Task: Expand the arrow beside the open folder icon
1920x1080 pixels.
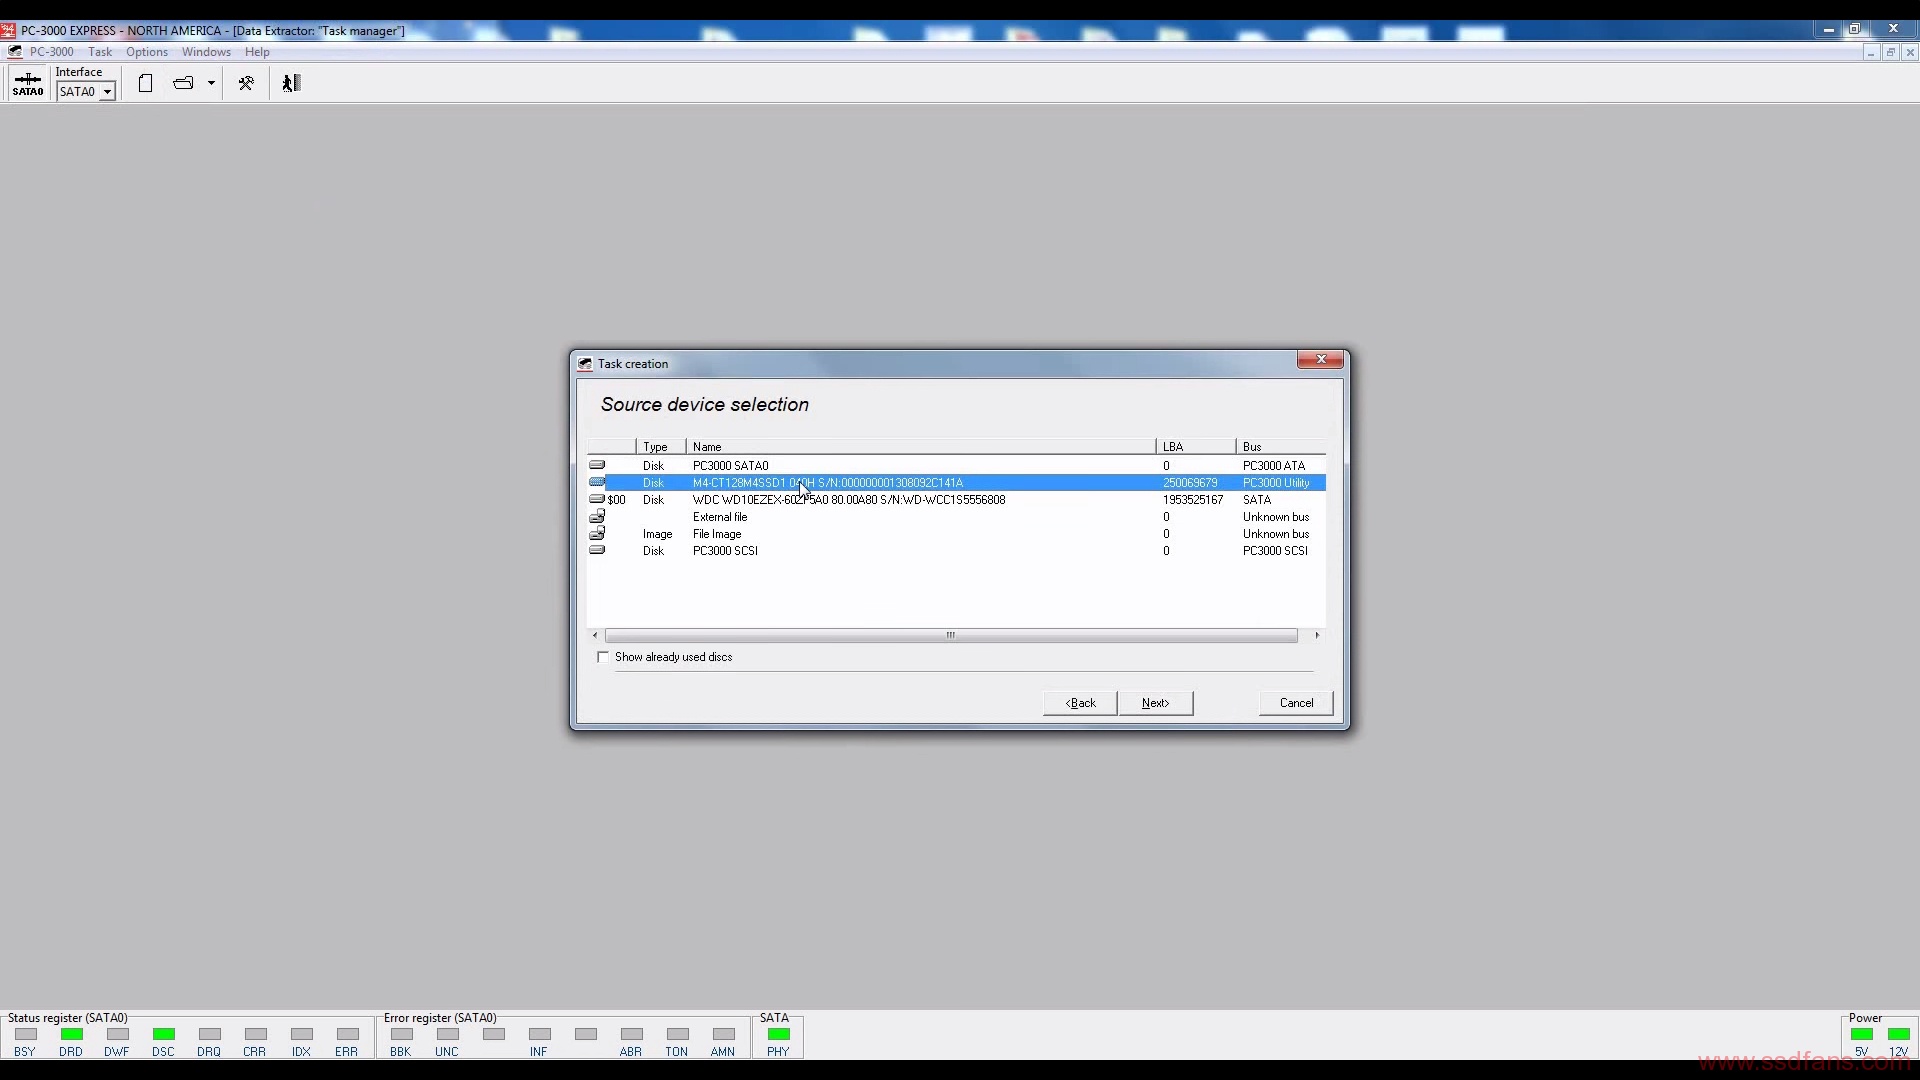Action: [x=211, y=84]
